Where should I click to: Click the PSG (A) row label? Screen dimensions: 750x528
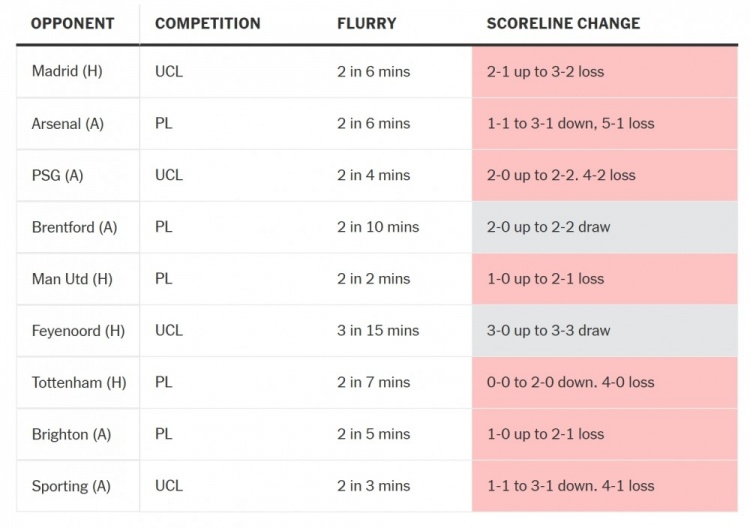click(x=58, y=175)
